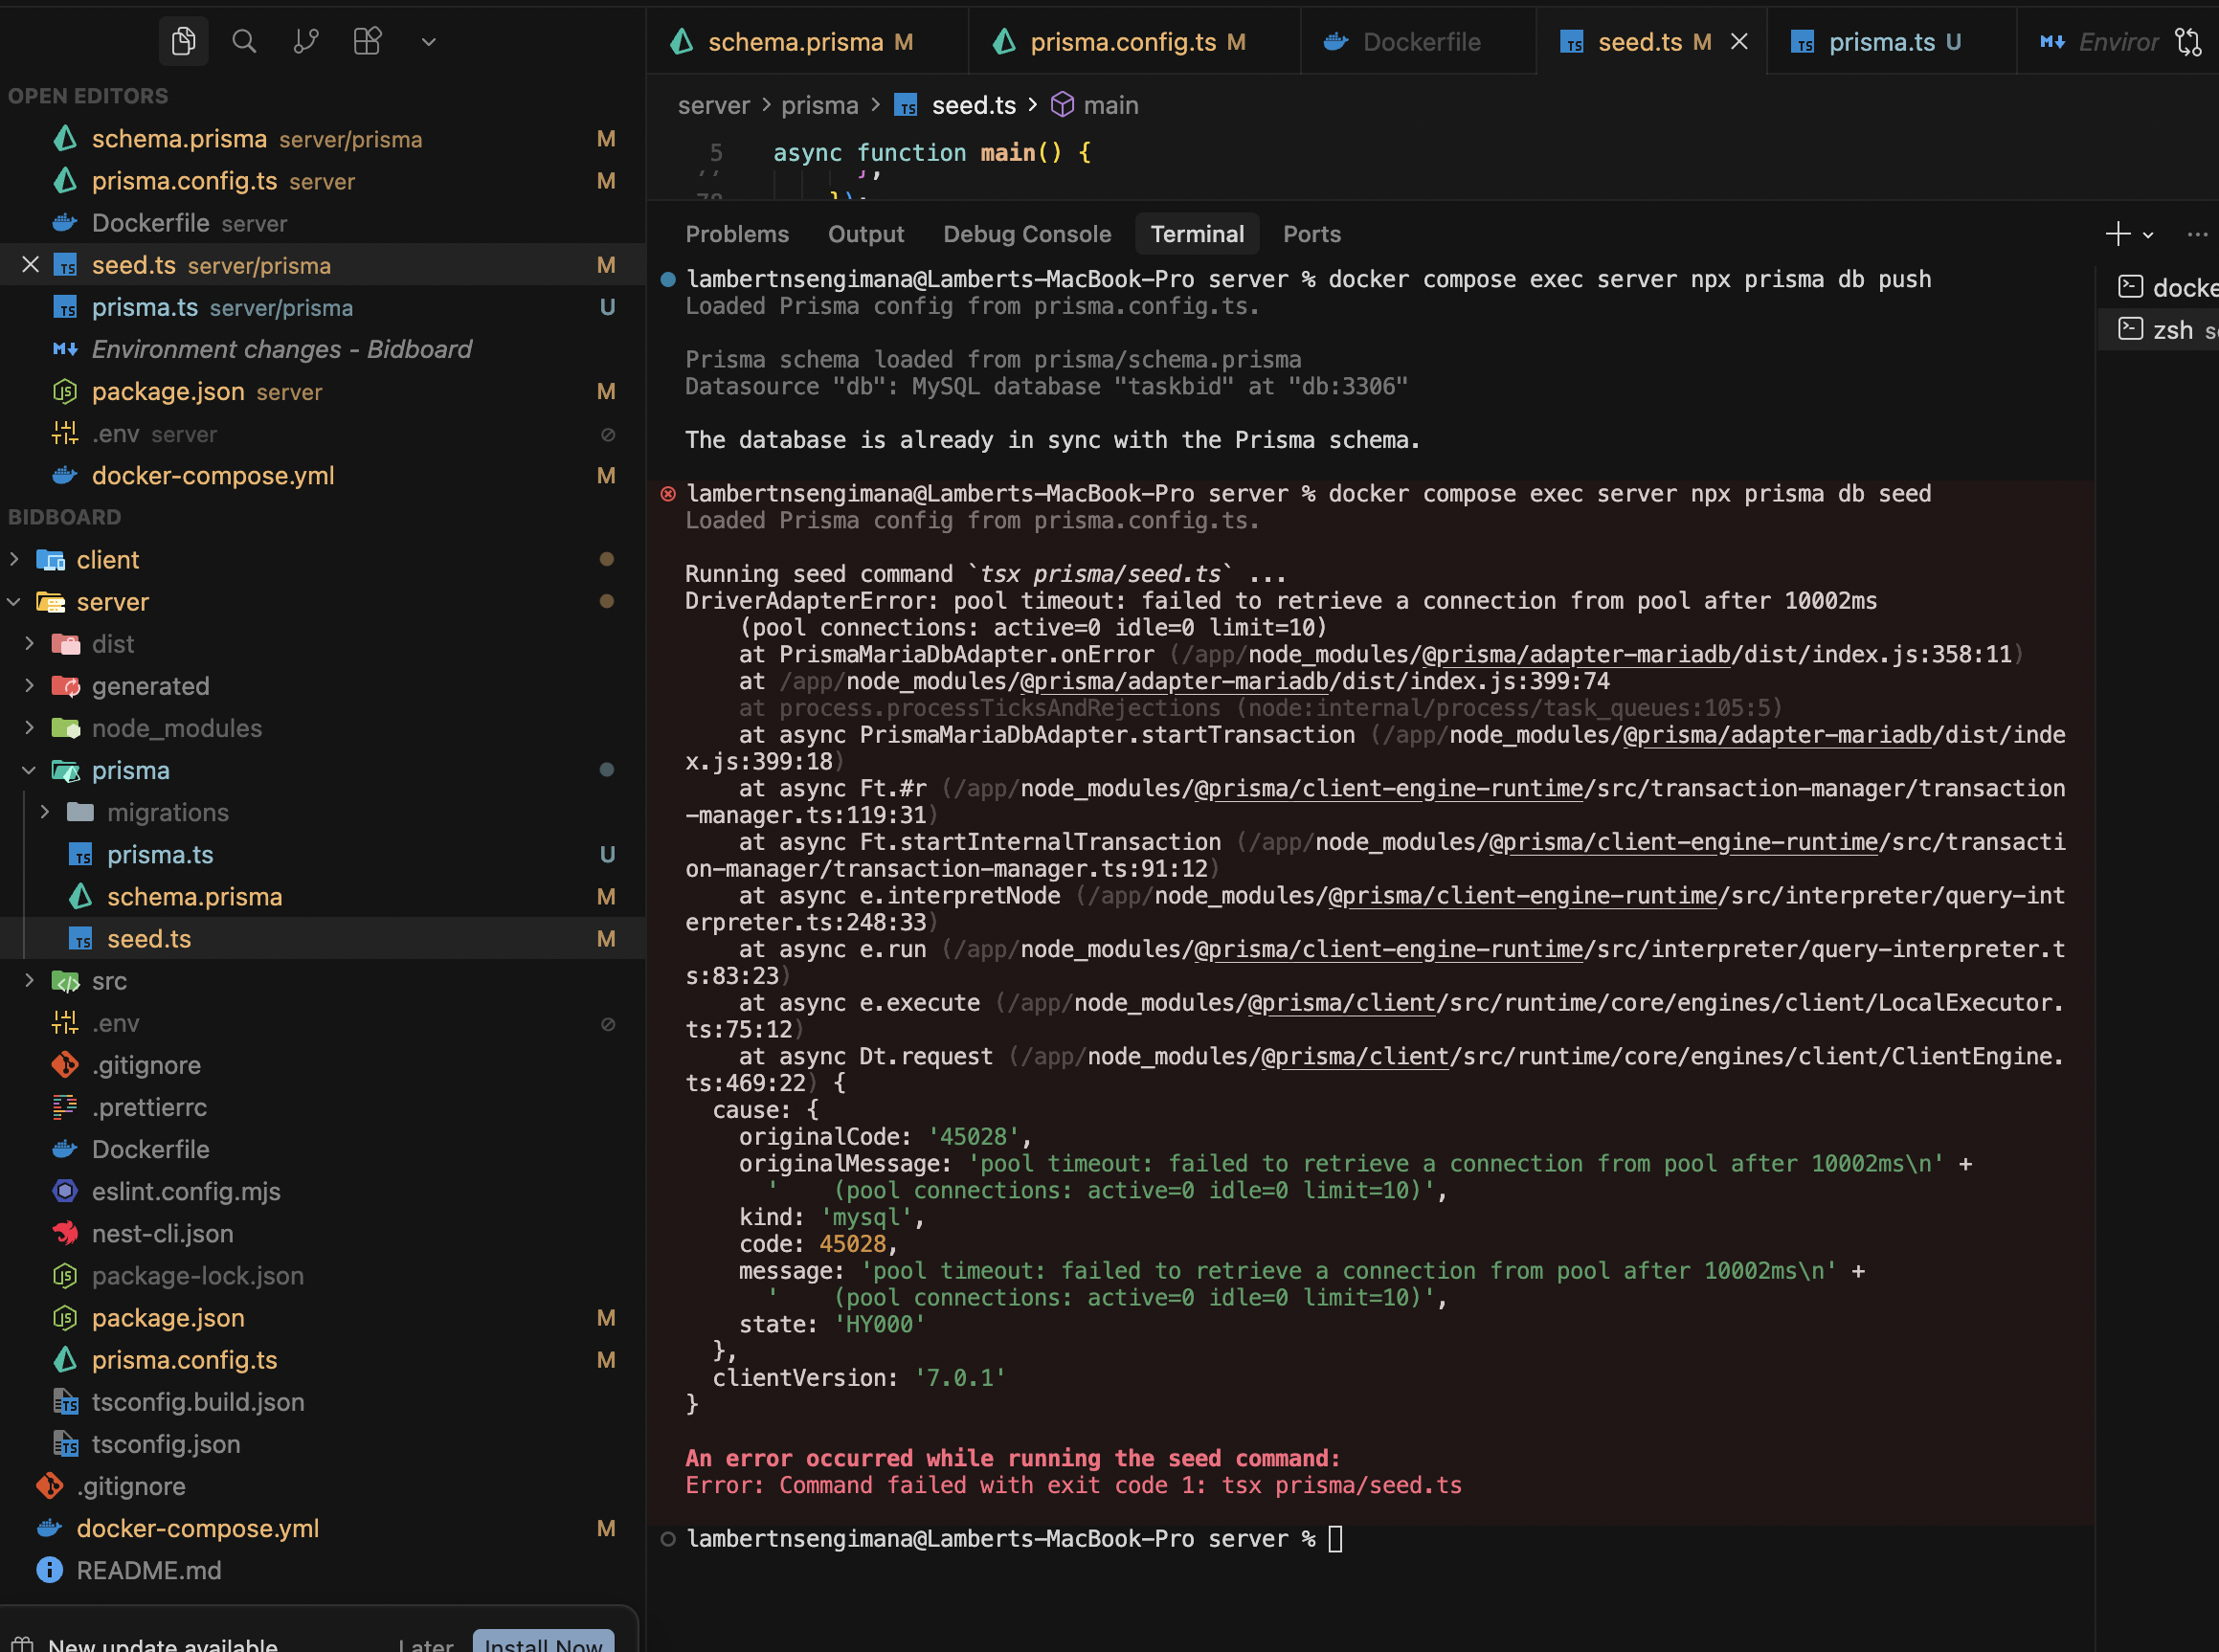Screen dimensions: 2219x1652
Task: Open the new terminal profile dropdown arrow
Action: (2148, 235)
